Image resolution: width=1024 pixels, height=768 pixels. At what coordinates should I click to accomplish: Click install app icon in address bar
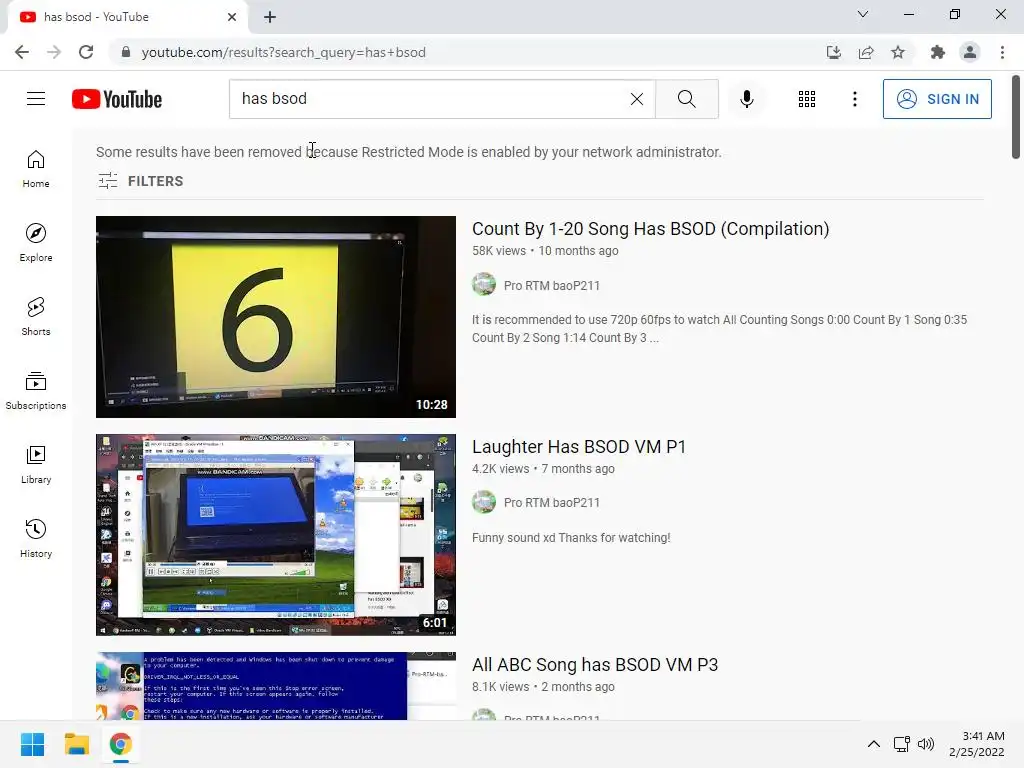(x=834, y=52)
